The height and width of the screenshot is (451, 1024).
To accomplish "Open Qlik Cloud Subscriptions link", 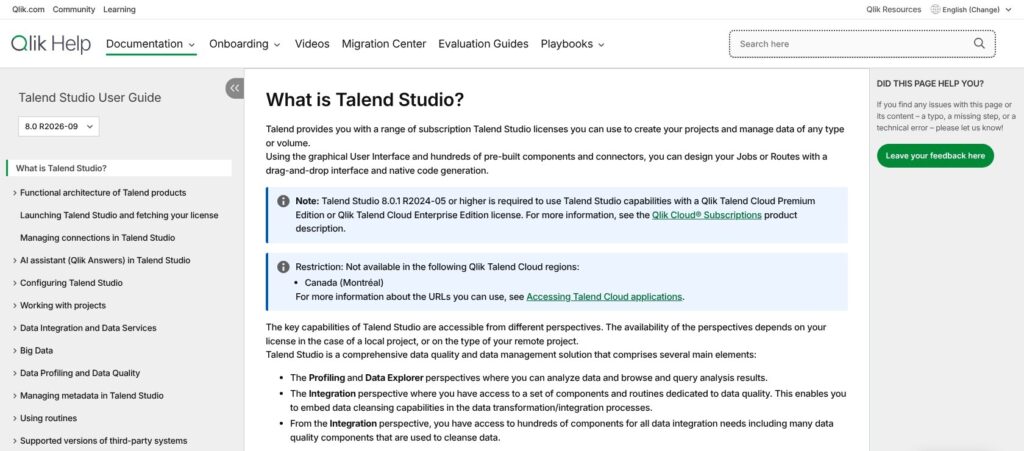I will (x=707, y=215).
